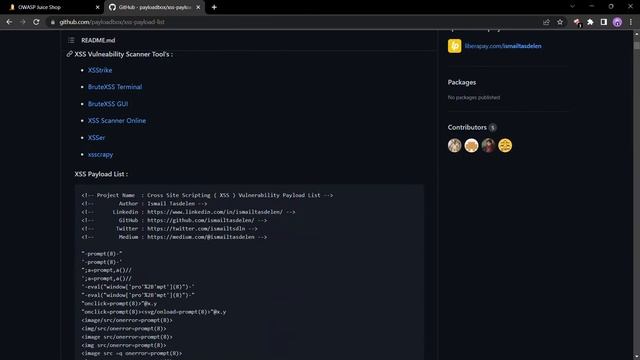Bookmark this page with the star icon

560,22
